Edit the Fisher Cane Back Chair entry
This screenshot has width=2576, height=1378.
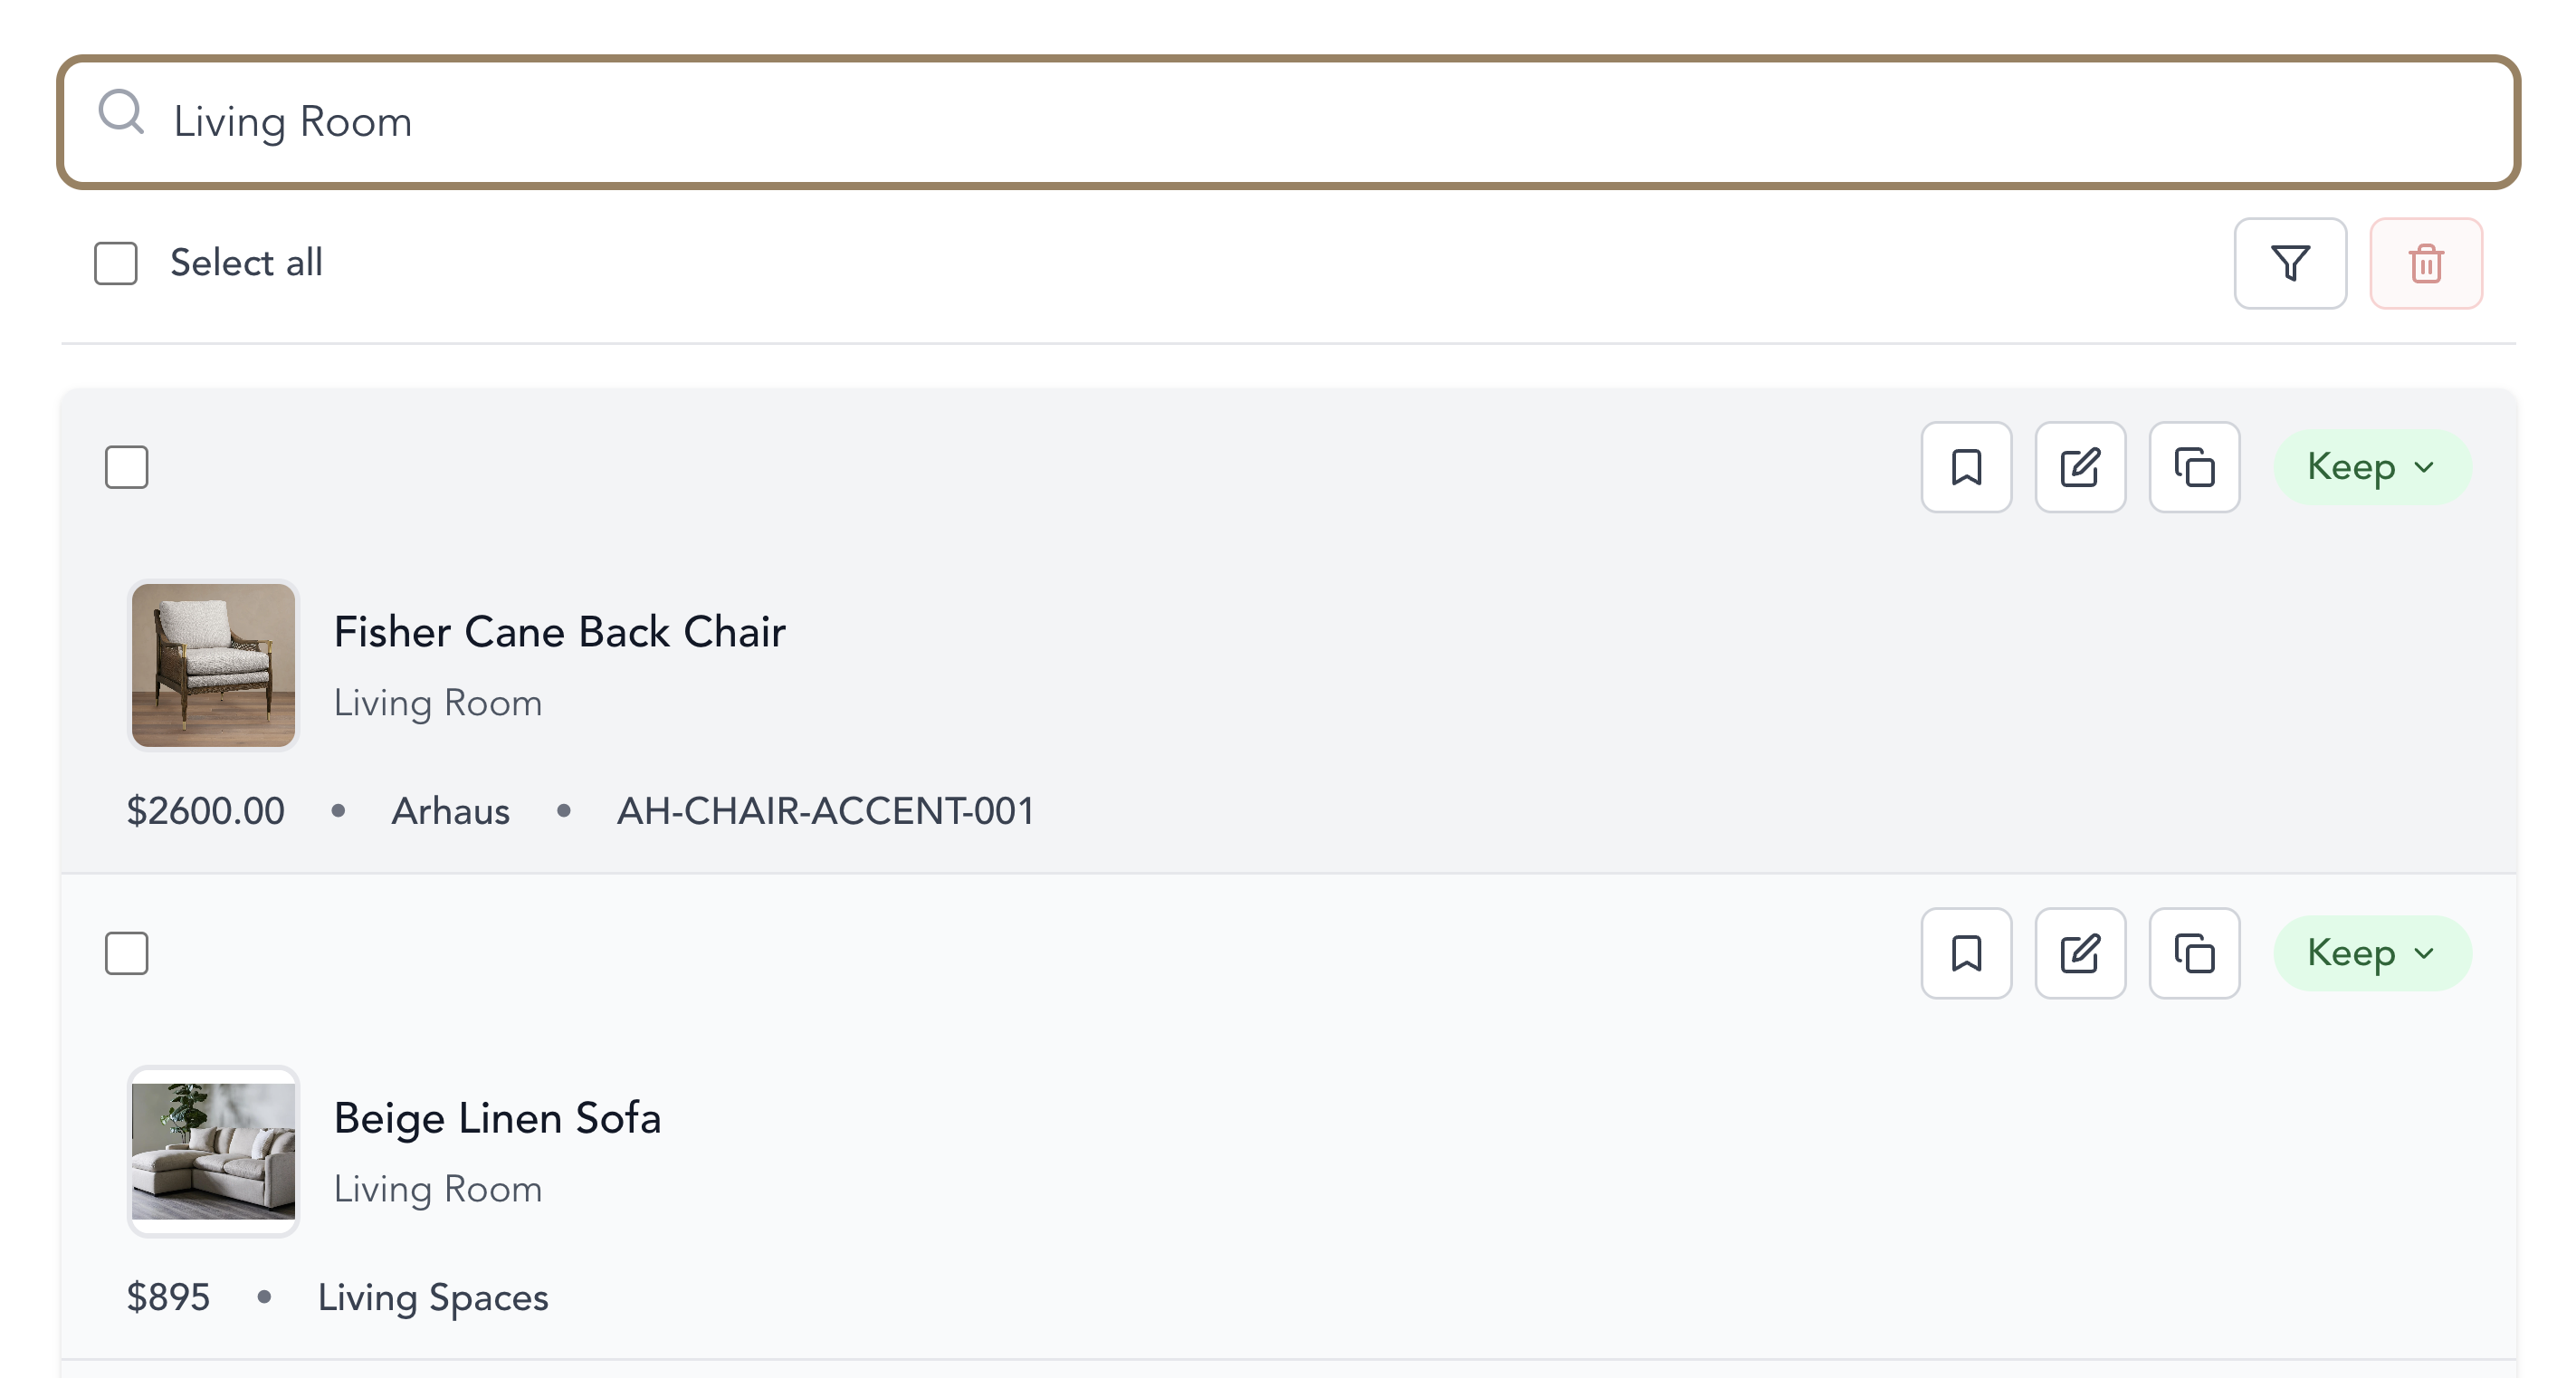click(2080, 467)
